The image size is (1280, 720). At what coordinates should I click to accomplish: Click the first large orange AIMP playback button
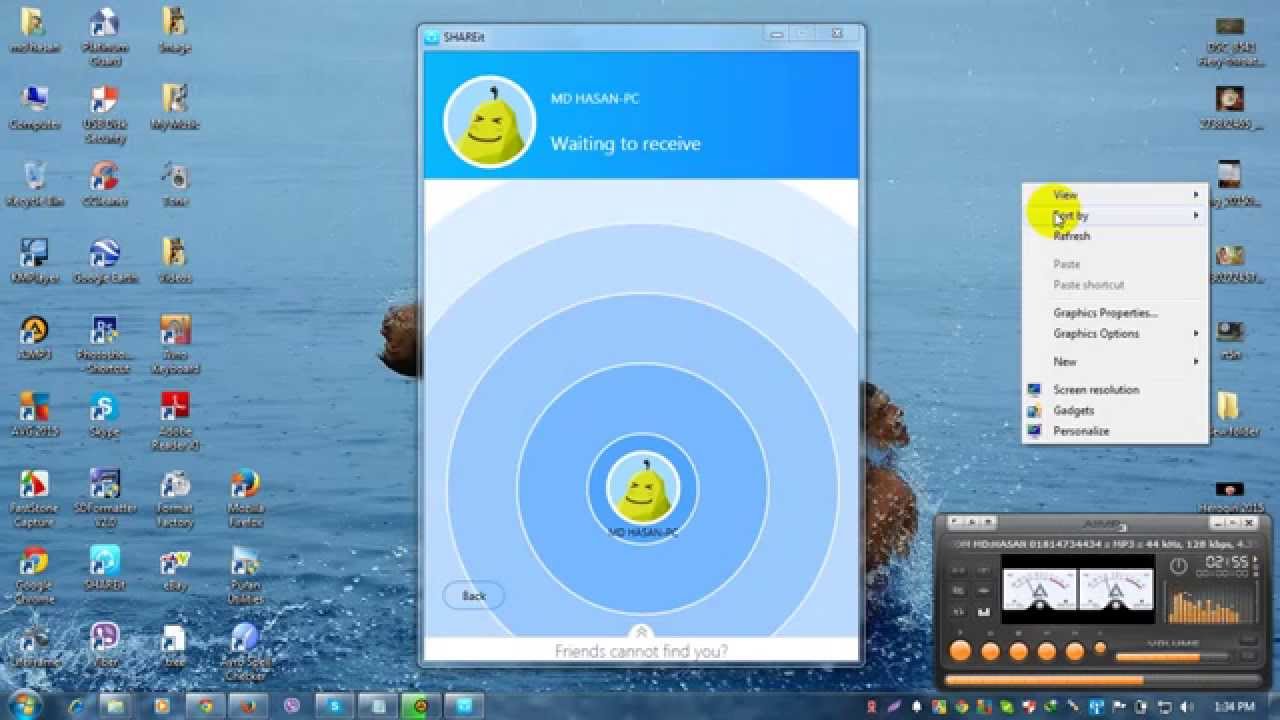tap(960, 652)
